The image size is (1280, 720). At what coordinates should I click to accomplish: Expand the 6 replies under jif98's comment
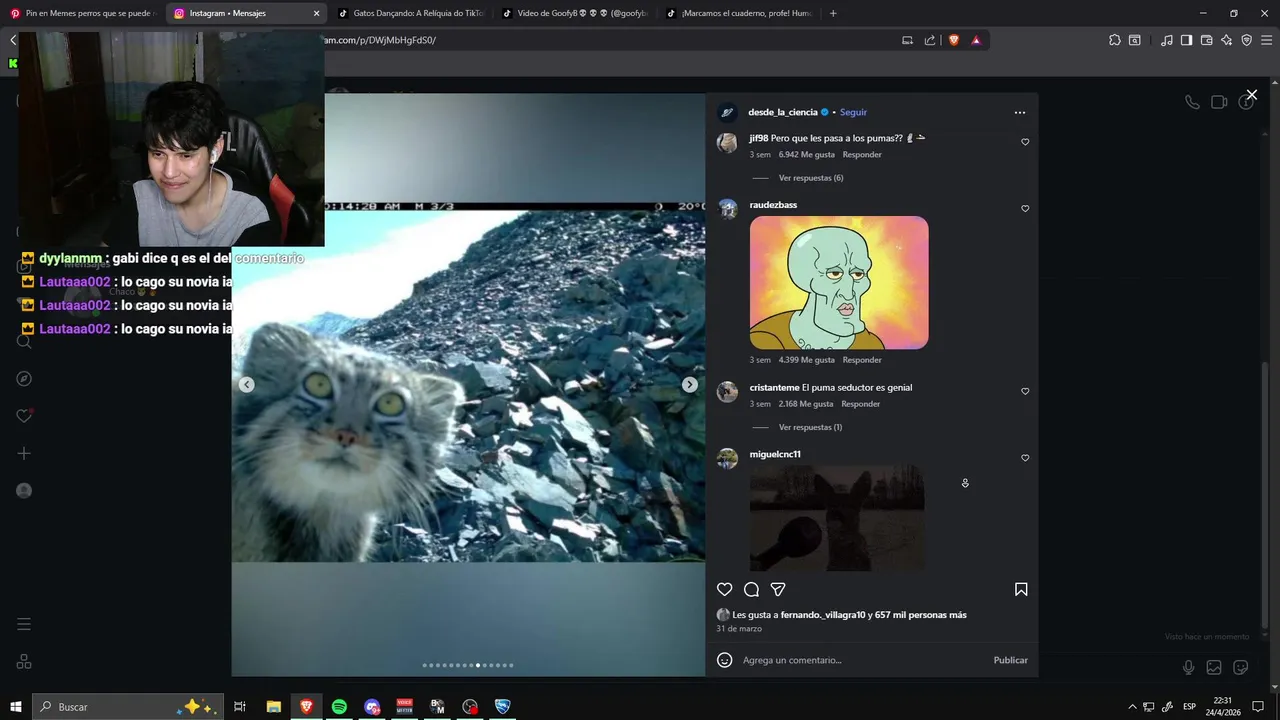[x=811, y=178]
